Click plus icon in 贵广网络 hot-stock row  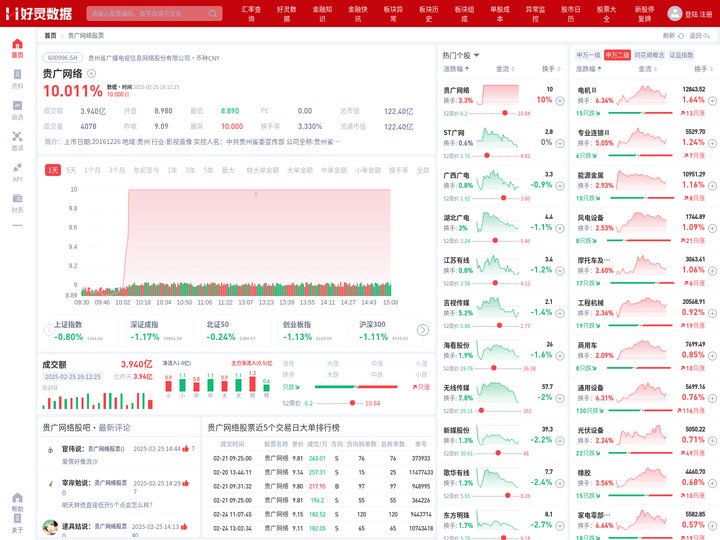[x=560, y=101]
